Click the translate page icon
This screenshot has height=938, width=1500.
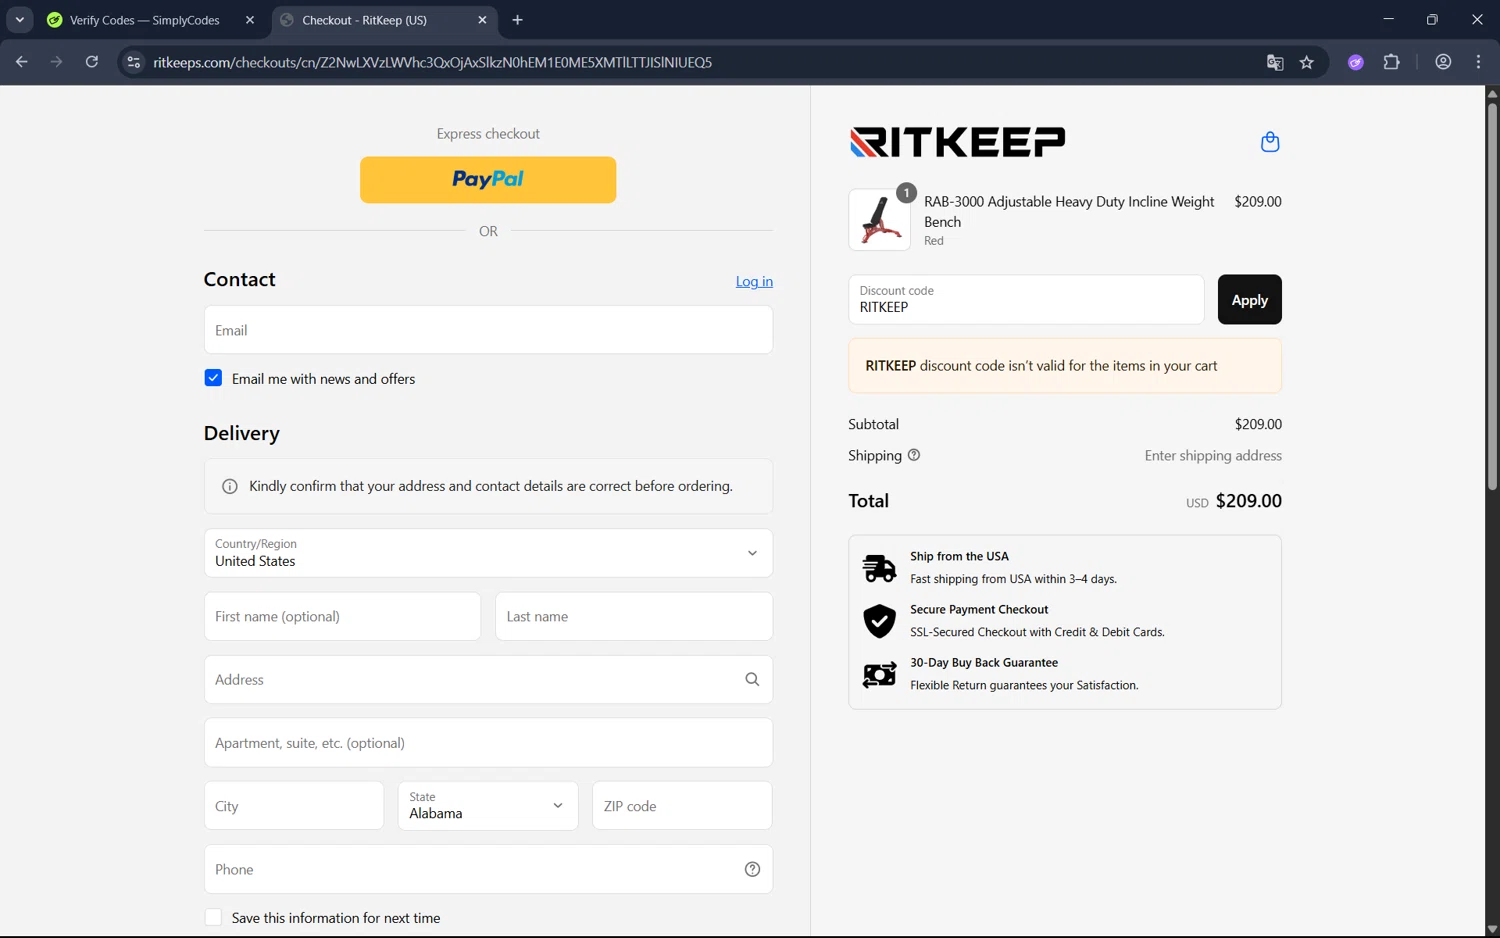1275,62
